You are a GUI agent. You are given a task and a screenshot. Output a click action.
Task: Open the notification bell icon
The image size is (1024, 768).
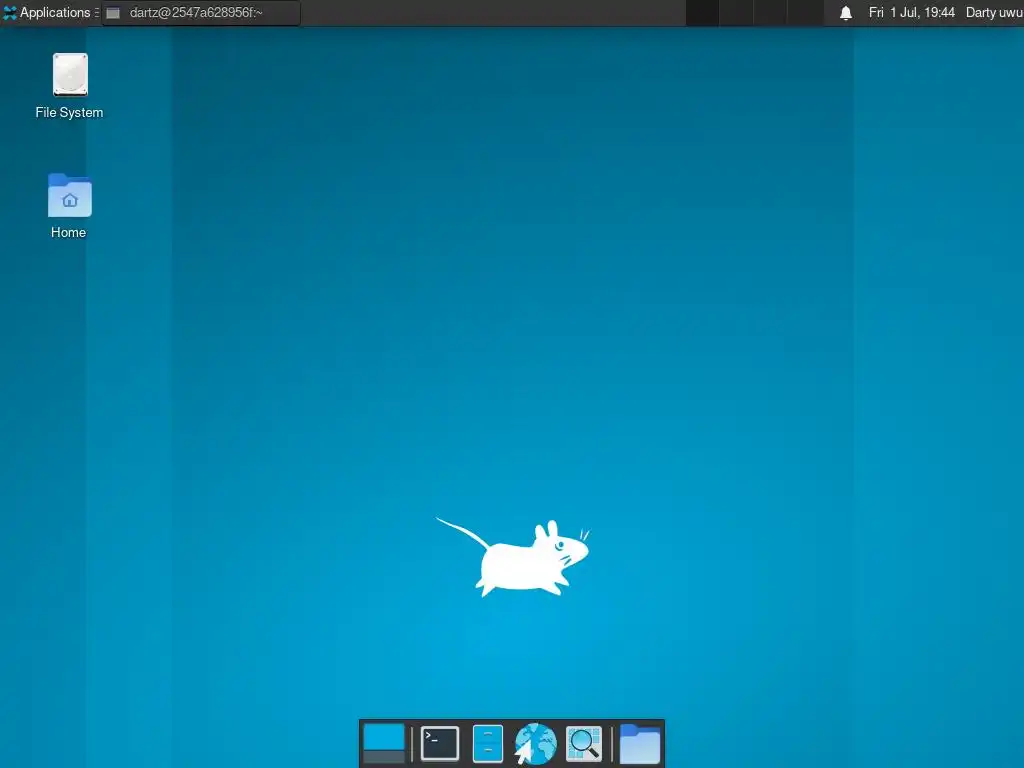tap(846, 13)
